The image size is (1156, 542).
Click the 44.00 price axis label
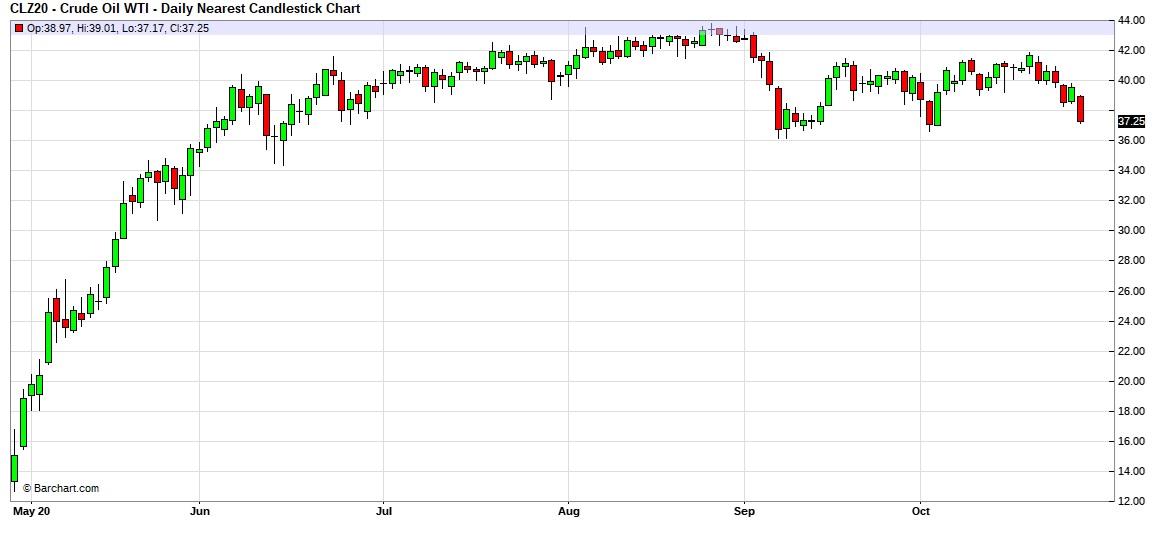[1132, 21]
